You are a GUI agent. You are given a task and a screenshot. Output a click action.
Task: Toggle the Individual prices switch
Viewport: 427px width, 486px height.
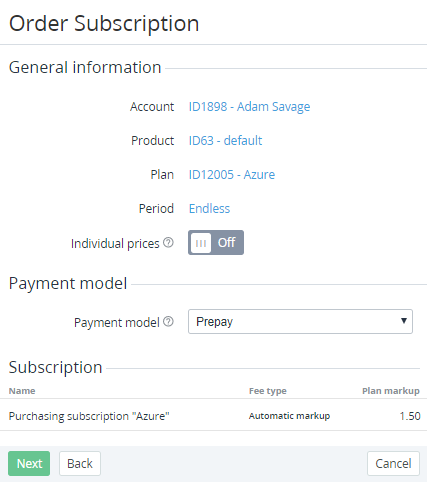pyautogui.click(x=216, y=243)
